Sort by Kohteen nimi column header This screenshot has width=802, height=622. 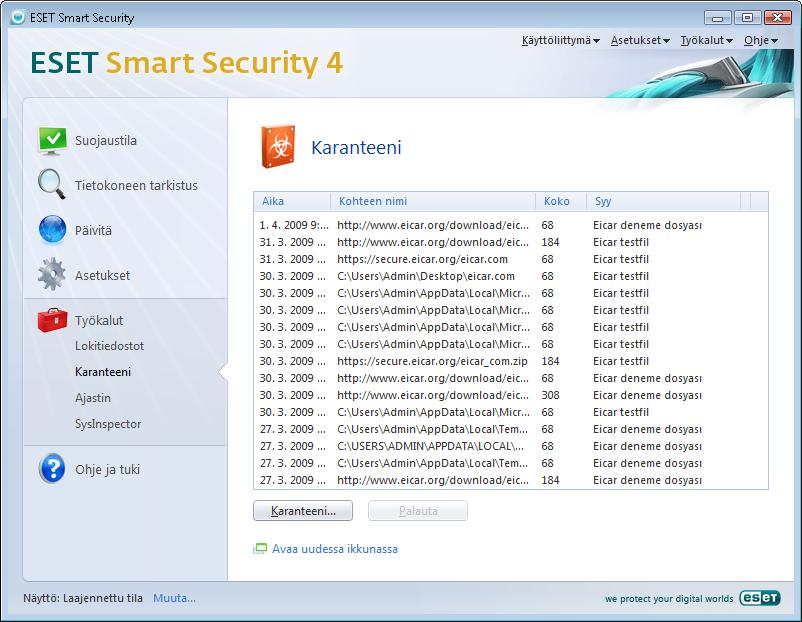[433, 201]
